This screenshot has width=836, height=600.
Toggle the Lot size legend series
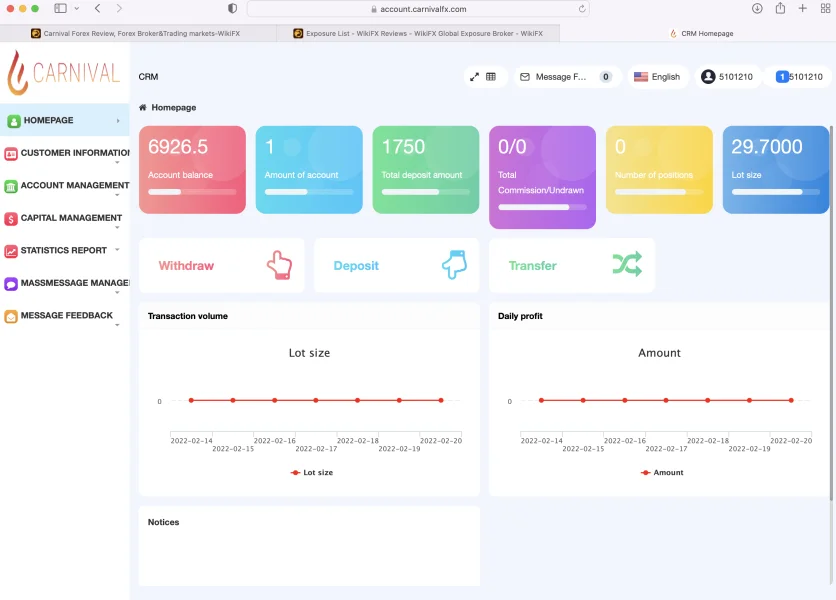coord(311,473)
